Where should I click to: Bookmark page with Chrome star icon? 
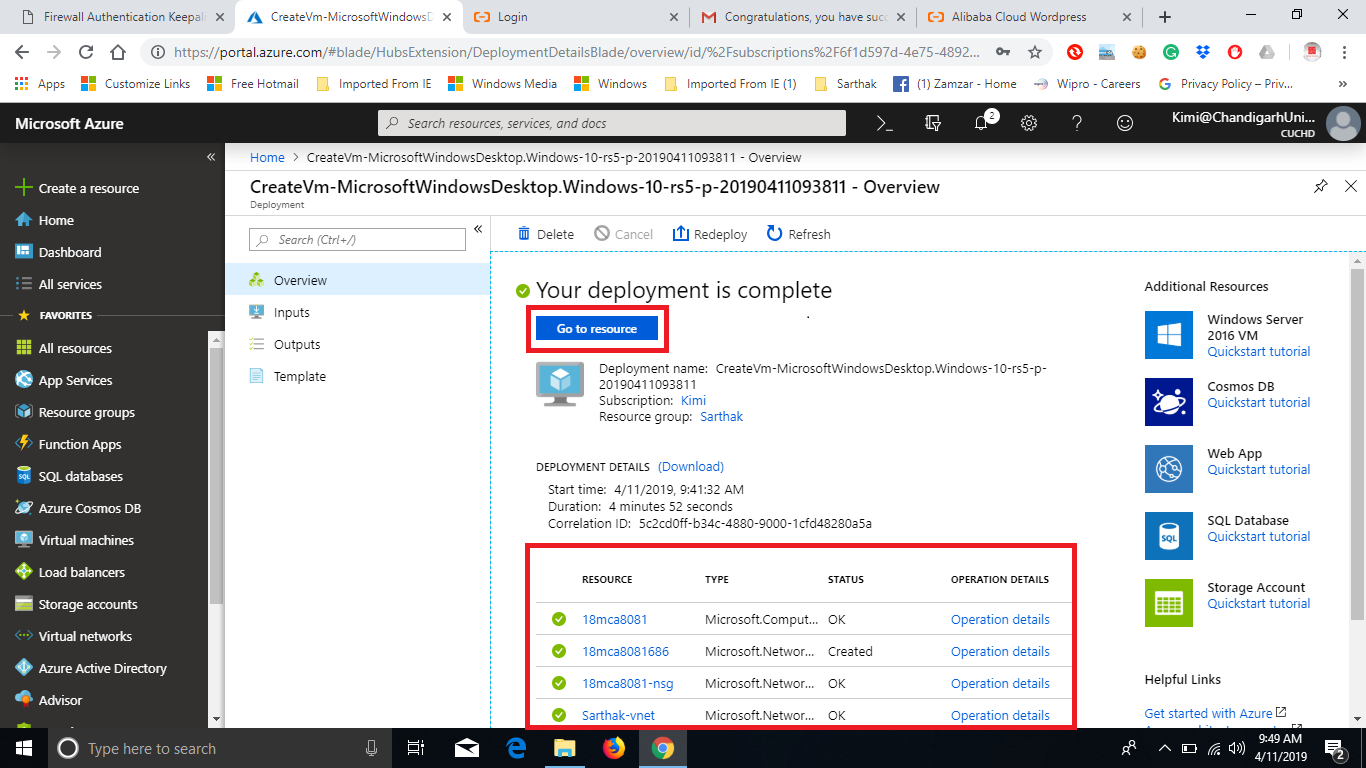tap(1035, 52)
